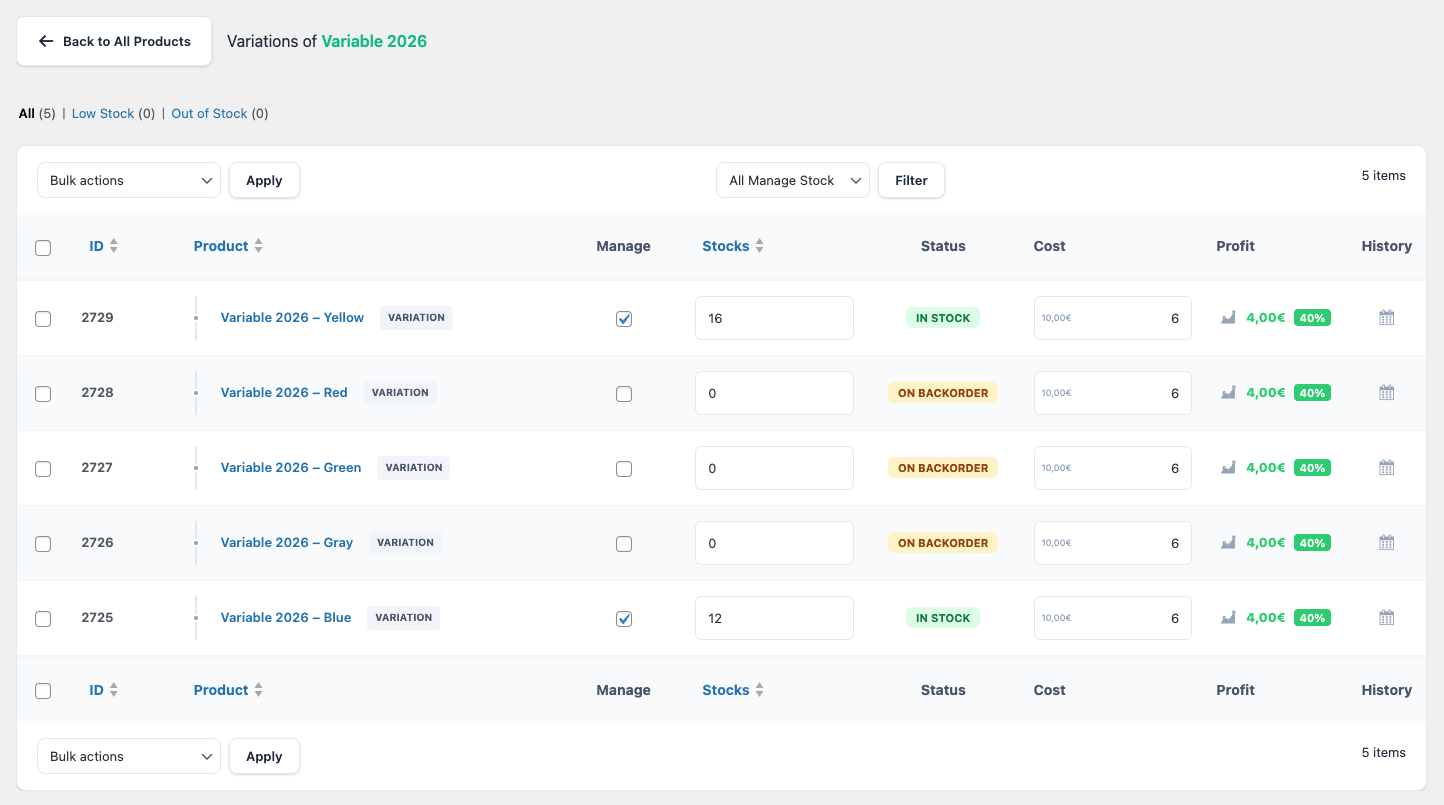Go back to All Products

(114, 42)
